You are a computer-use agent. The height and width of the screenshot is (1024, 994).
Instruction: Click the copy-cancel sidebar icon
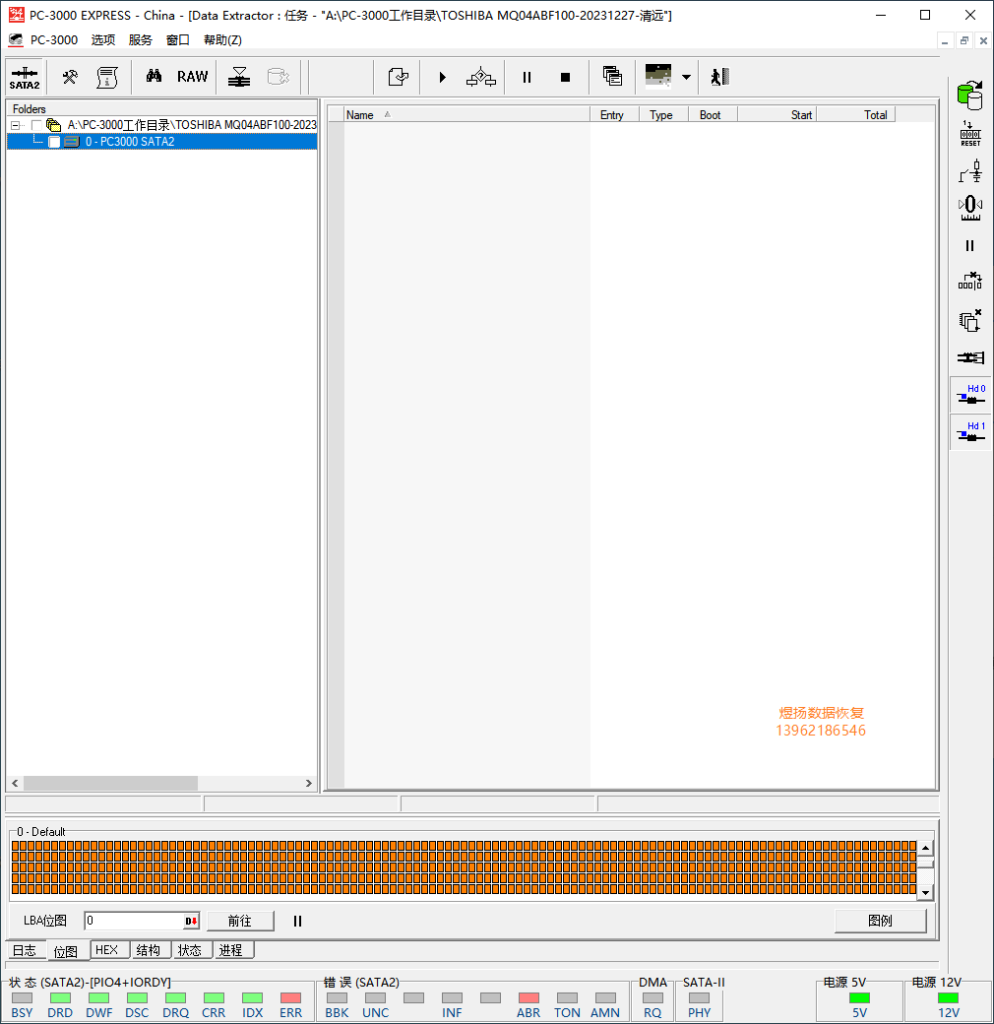(970, 320)
